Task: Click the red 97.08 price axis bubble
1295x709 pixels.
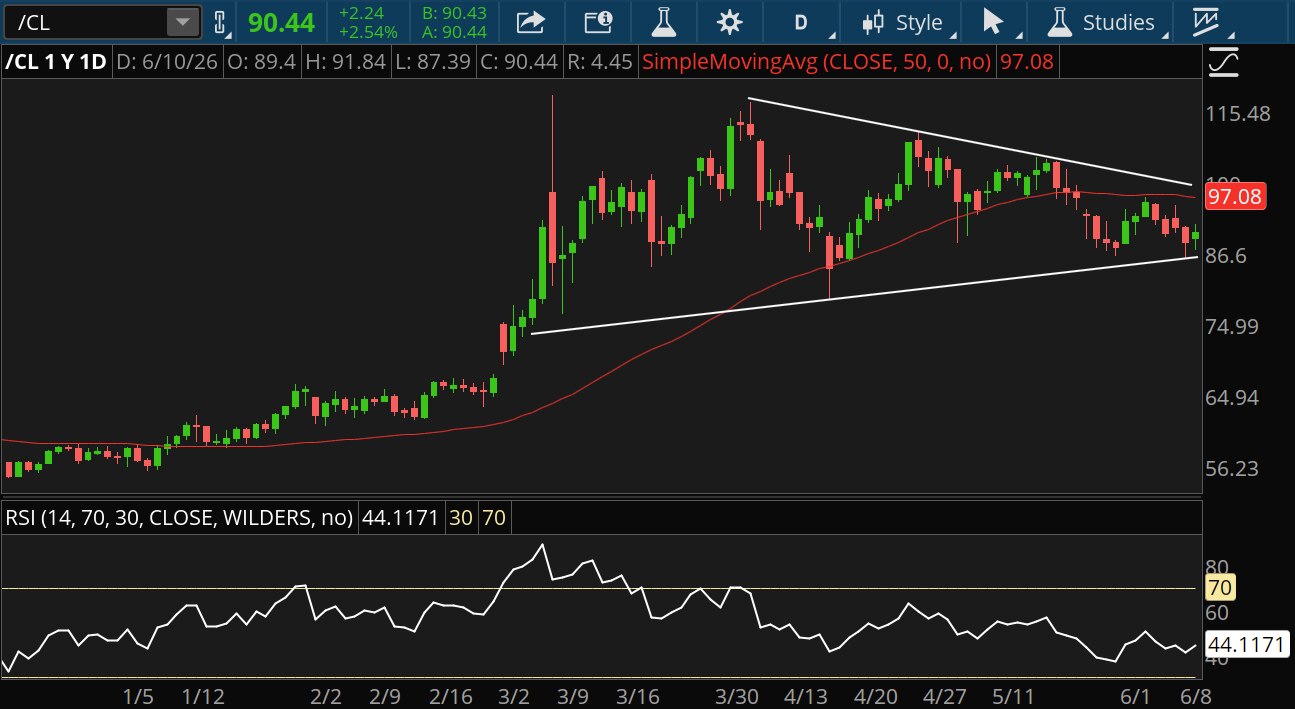Action: click(x=1236, y=196)
